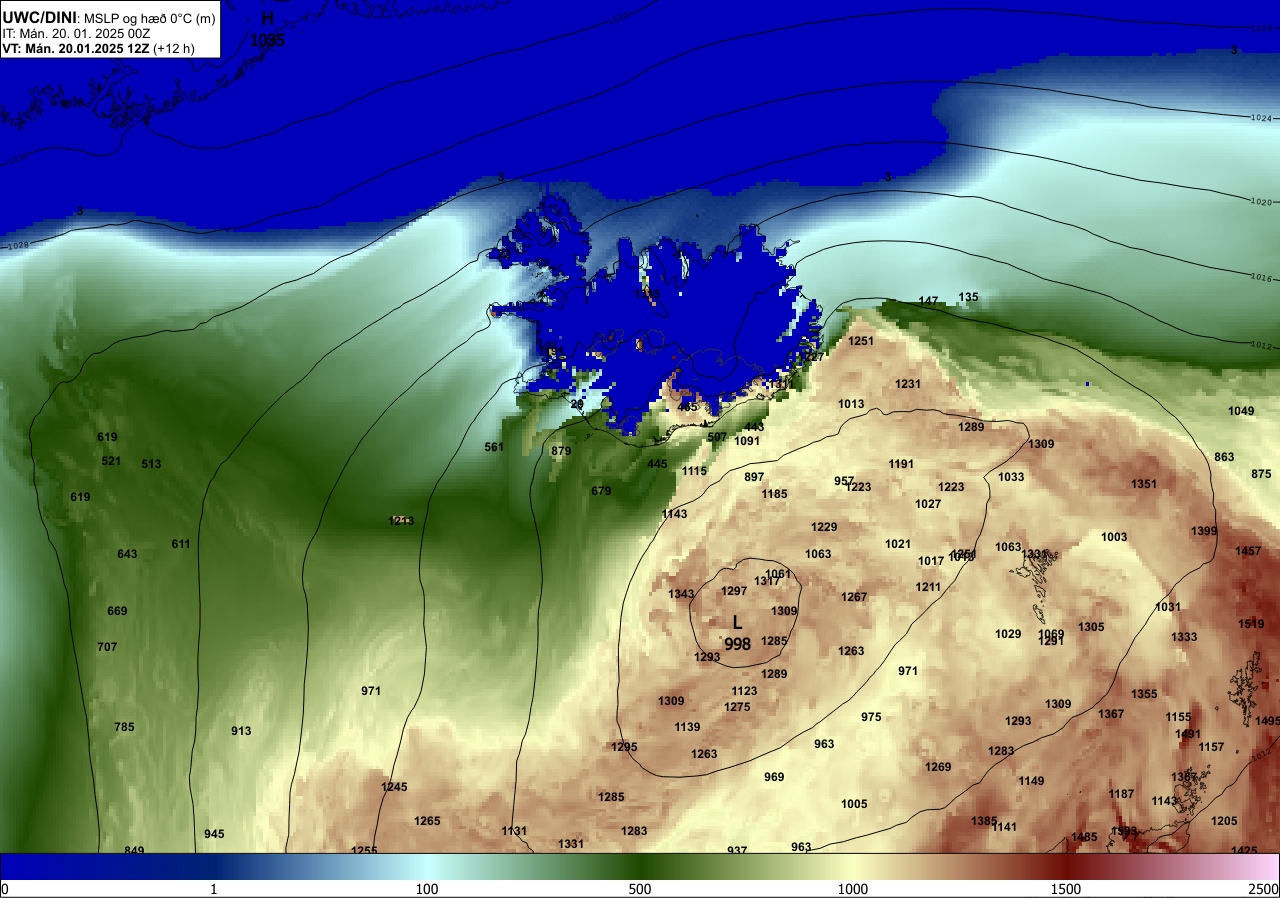The image size is (1280, 898).
Task: Click the height value 1021
Action: coord(898,544)
